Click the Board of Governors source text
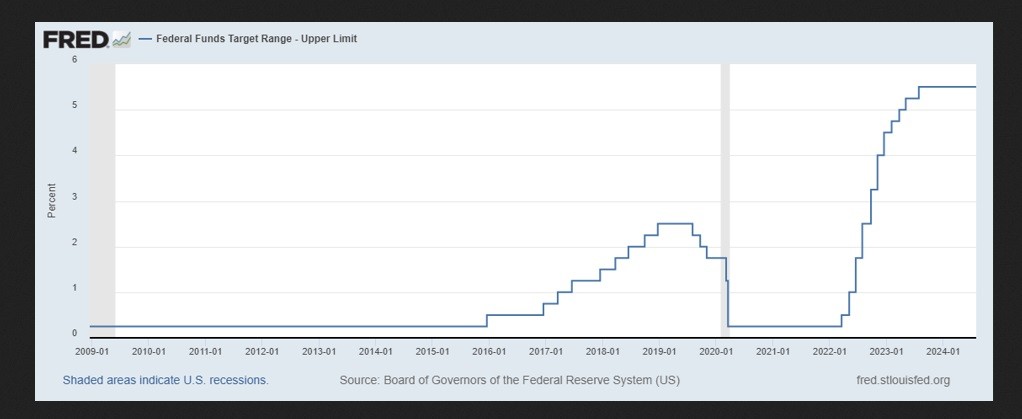Viewport: 1022px width, 419px height. tap(509, 380)
